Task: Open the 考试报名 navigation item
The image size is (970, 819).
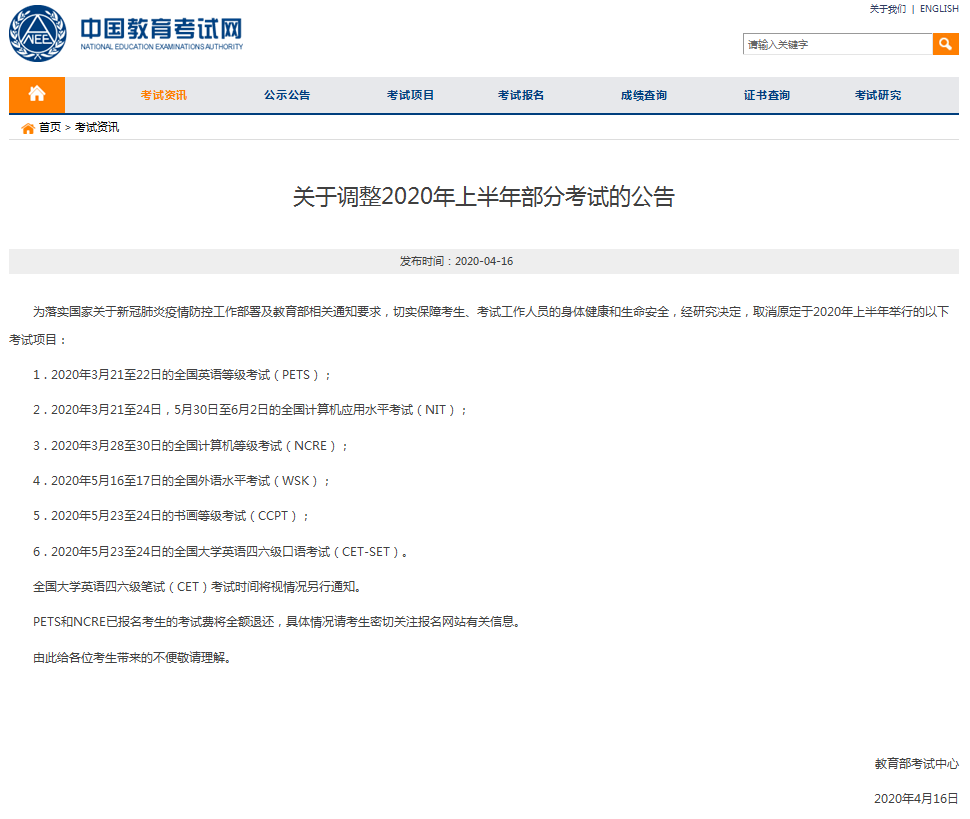Action: pos(521,96)
